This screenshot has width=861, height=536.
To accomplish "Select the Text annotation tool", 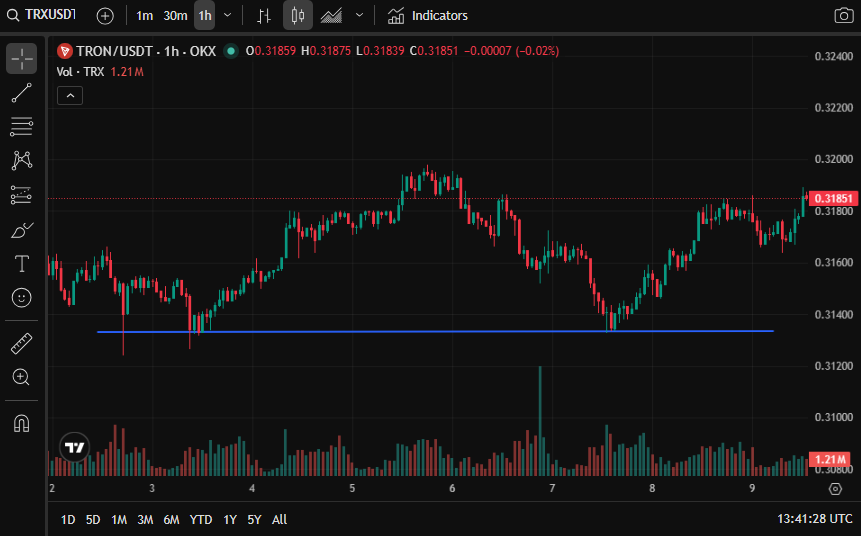I will point(21,264).
